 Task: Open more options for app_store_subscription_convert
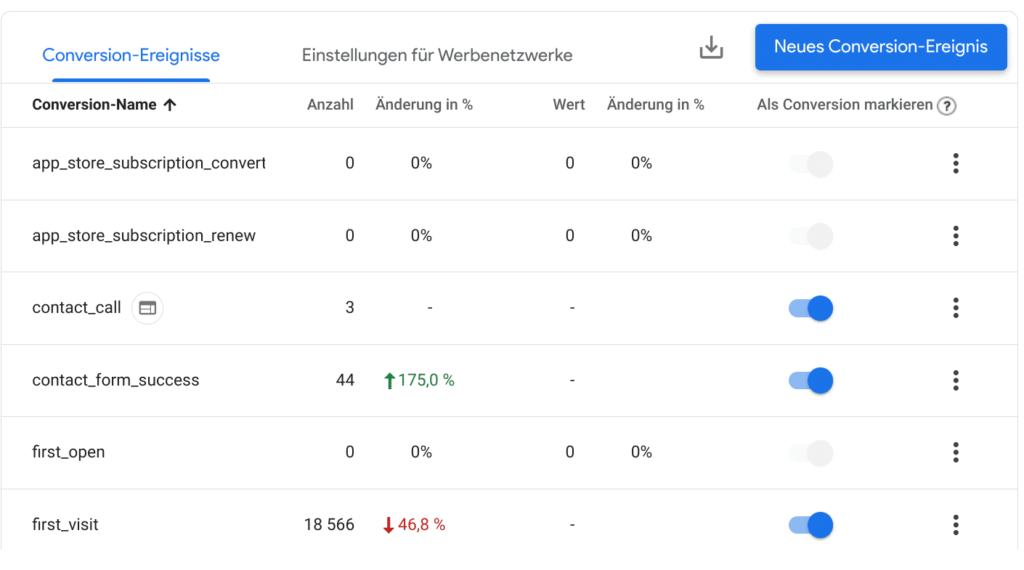955,164
